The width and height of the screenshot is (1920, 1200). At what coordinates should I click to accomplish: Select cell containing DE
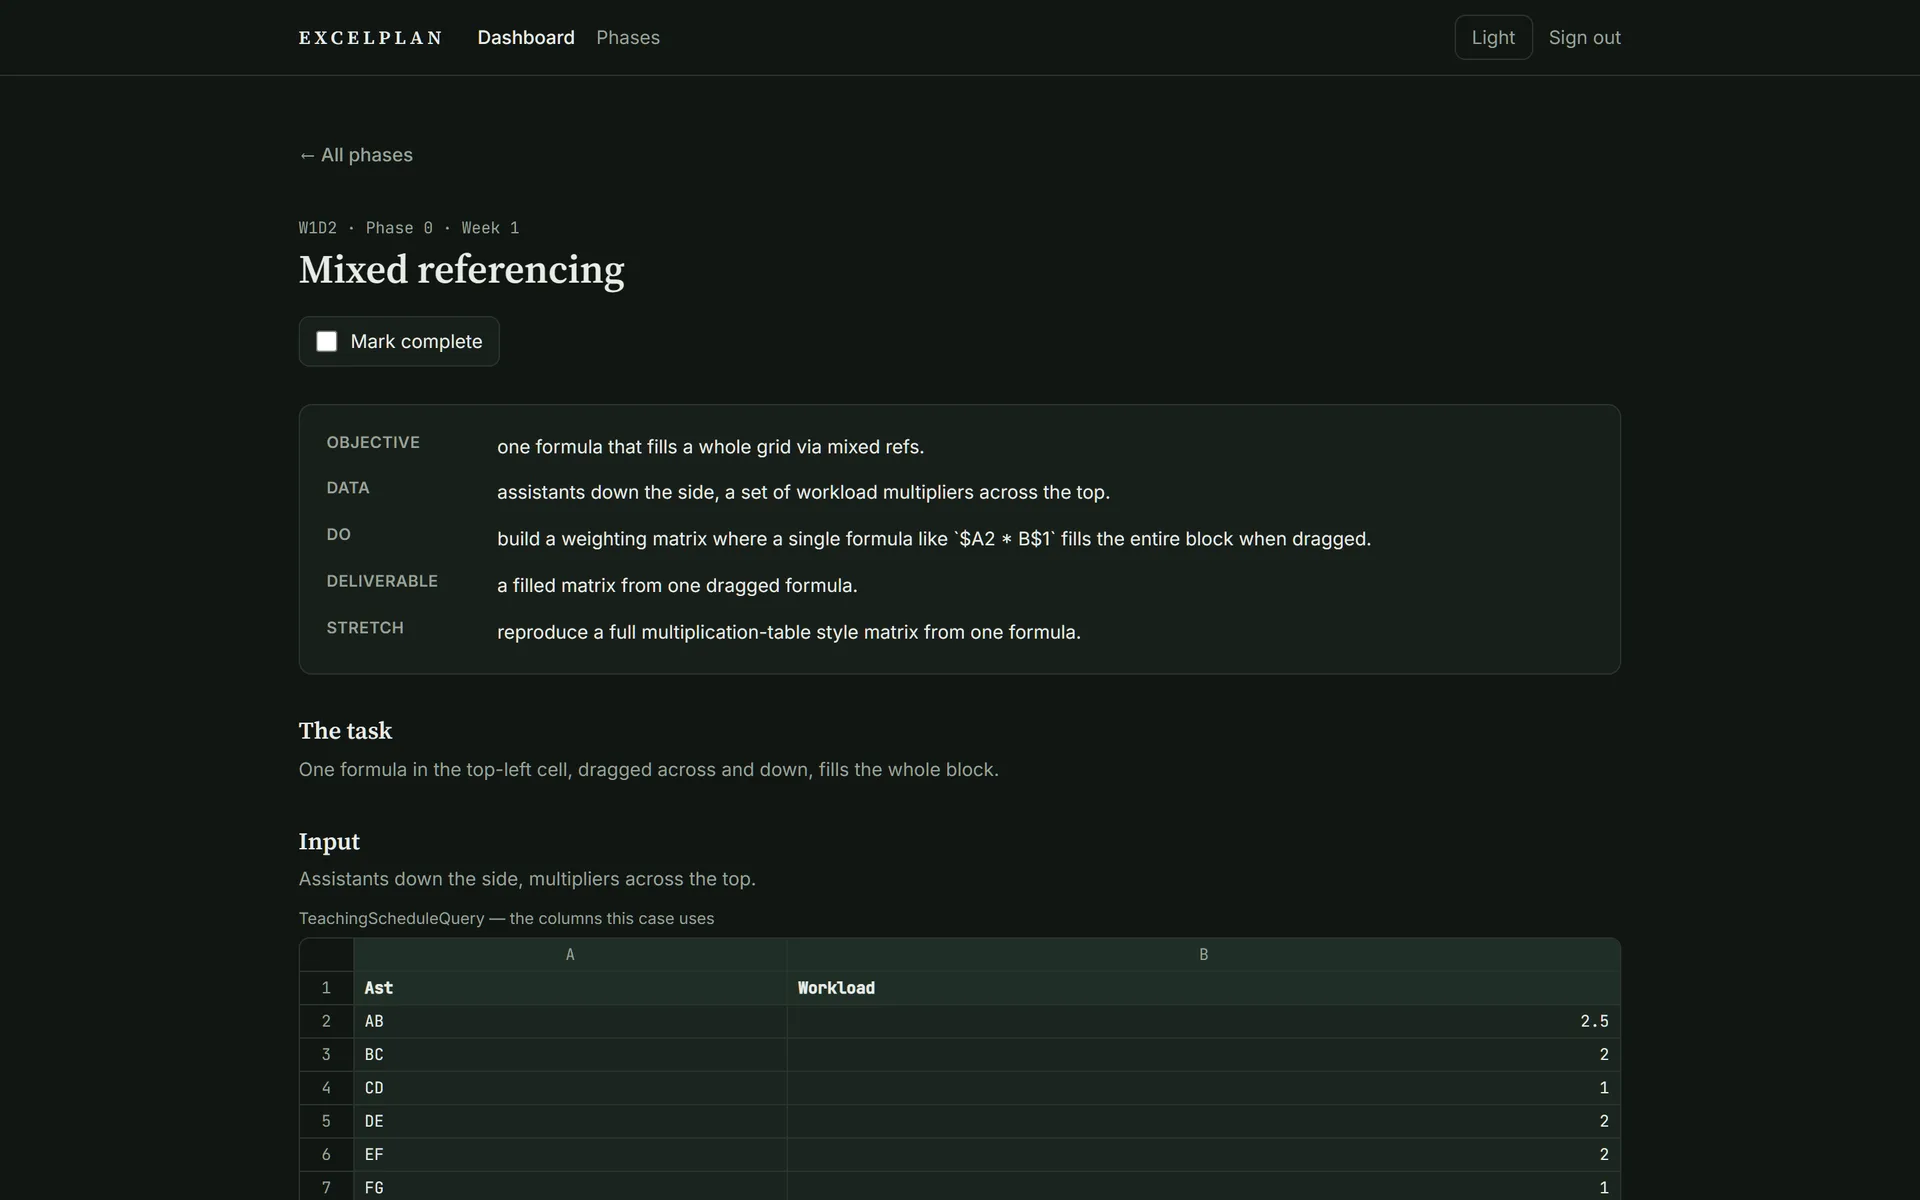point(570,1121)
